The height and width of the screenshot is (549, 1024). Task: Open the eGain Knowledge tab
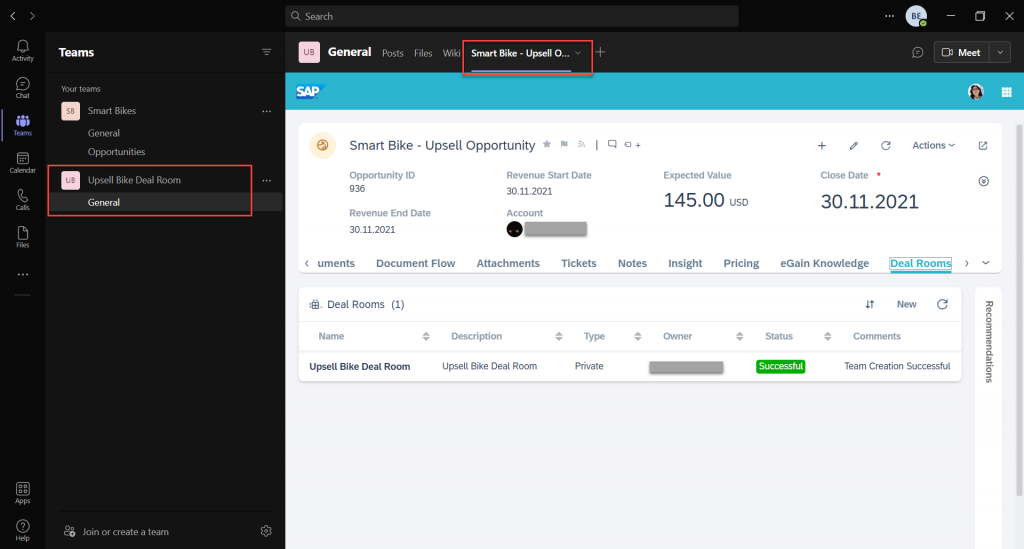pyautogui.click(x=824, y=263)
